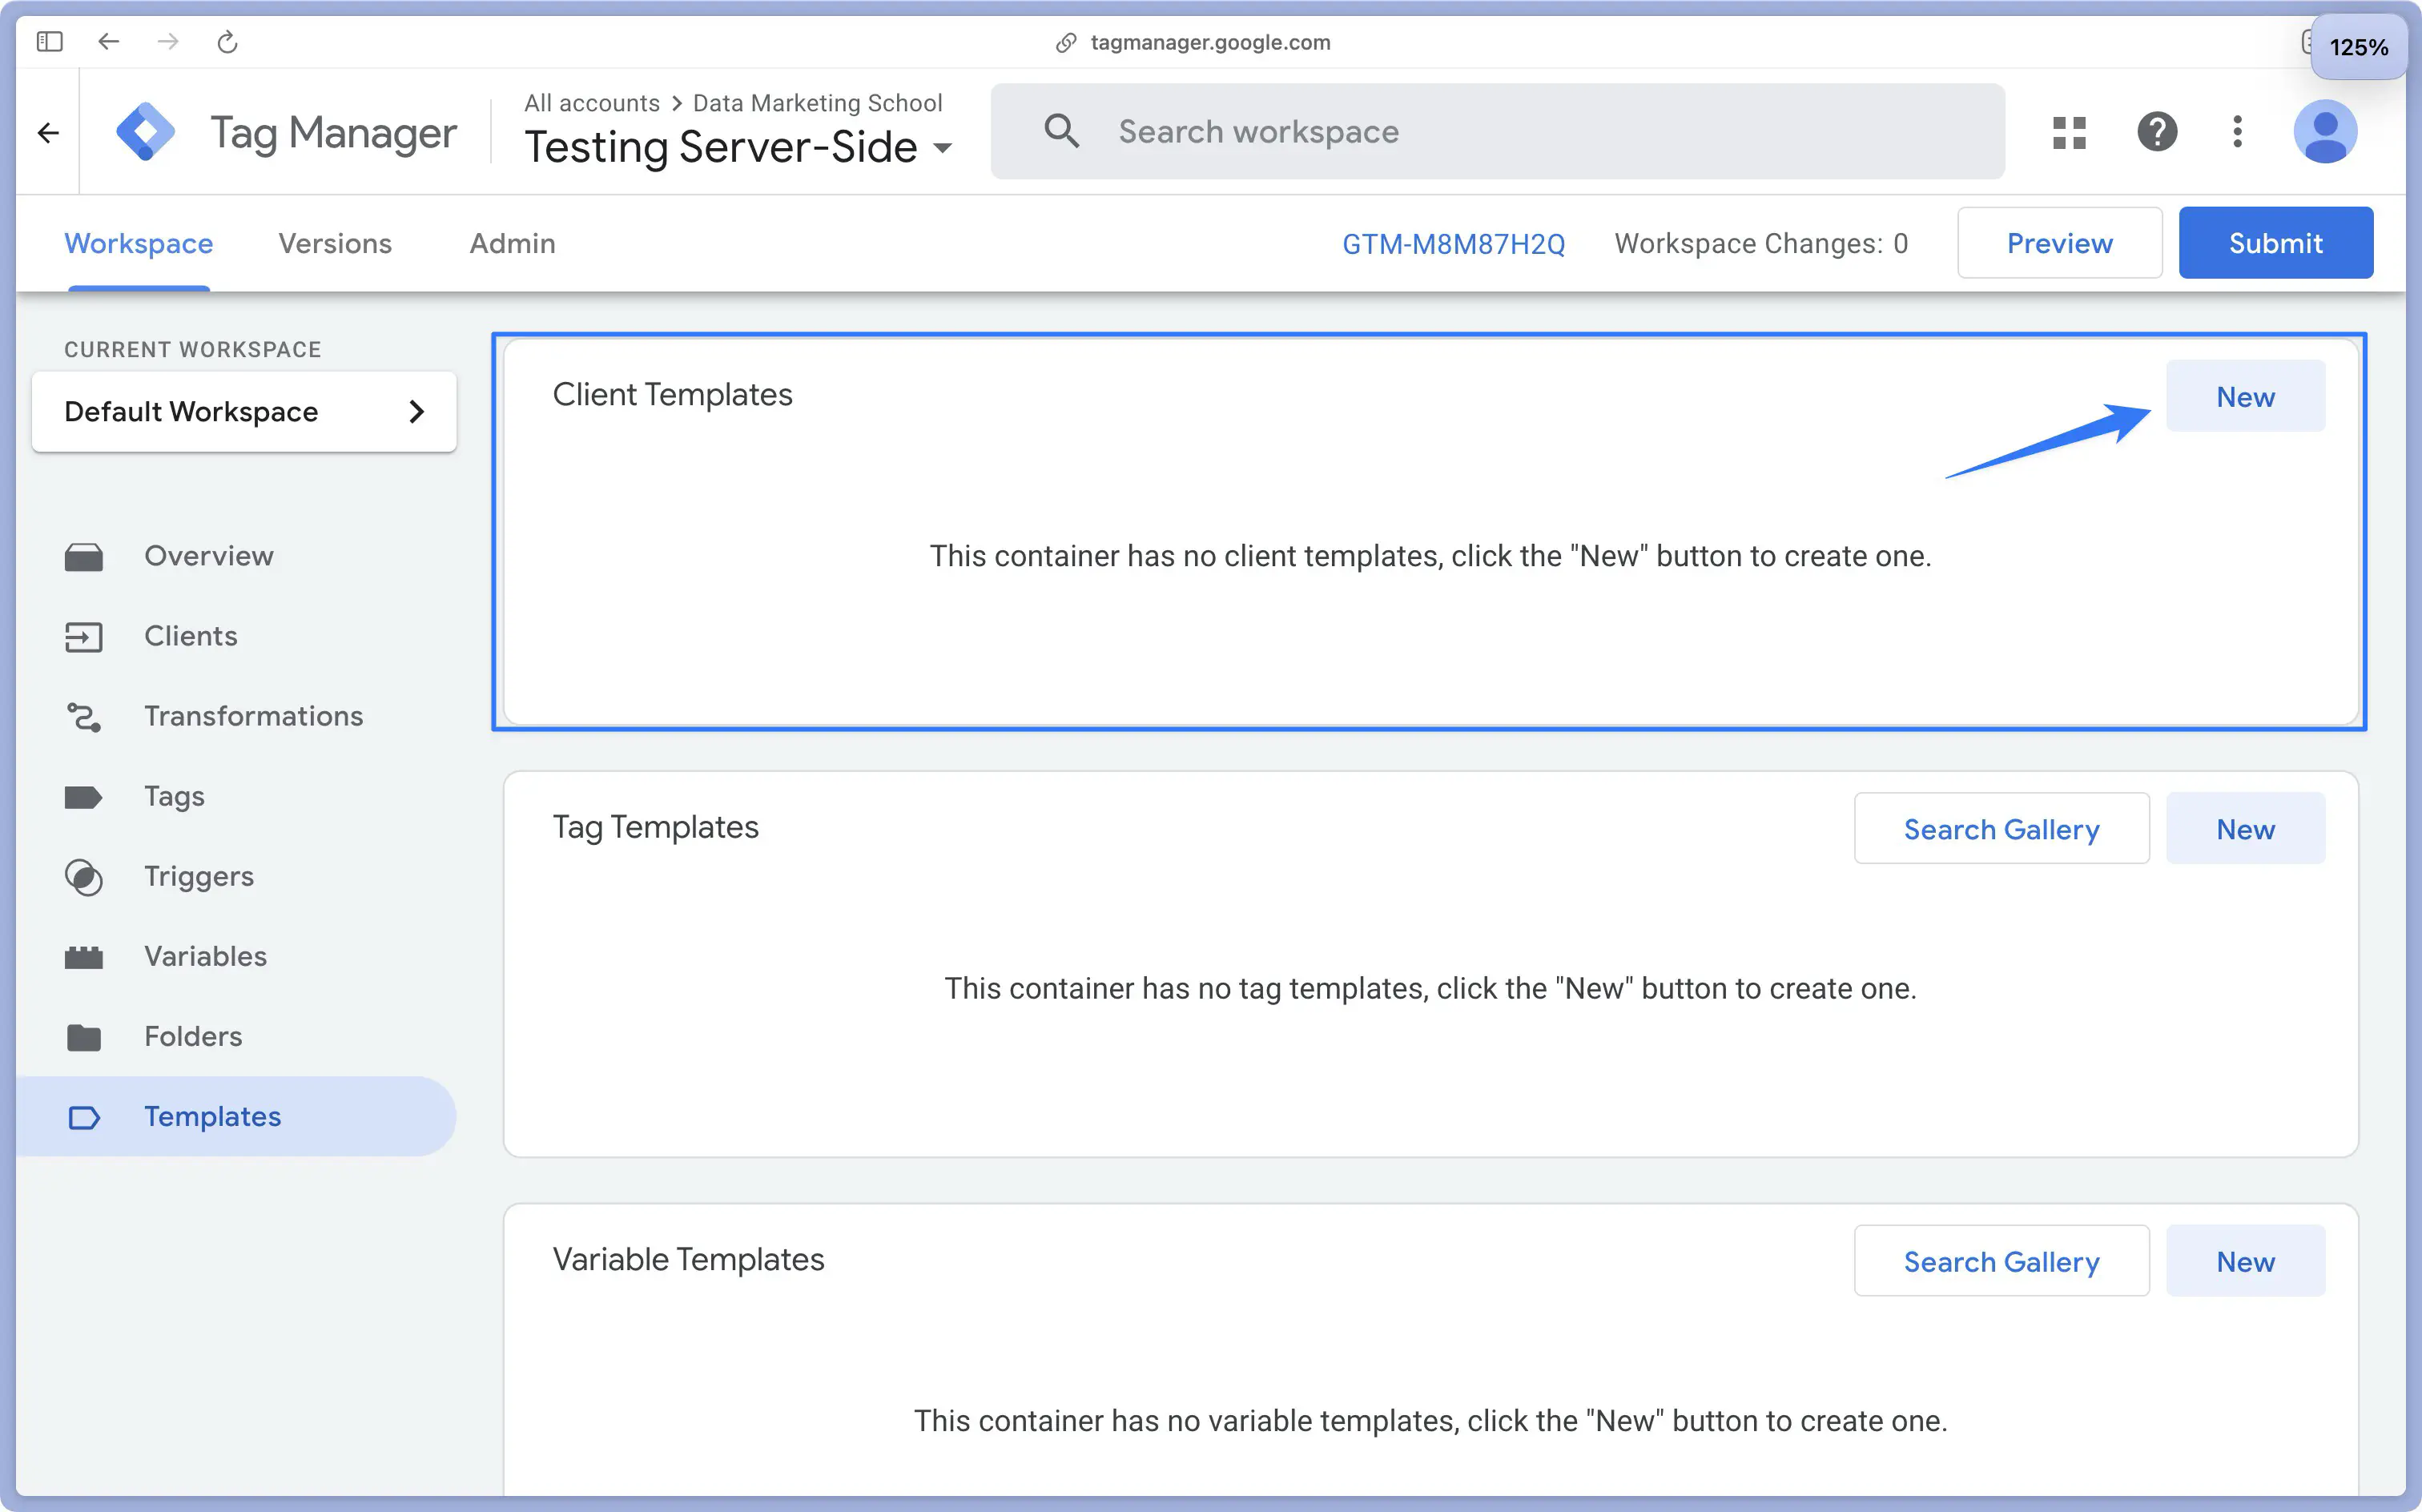This screenshot has width=2422, height=1512.
Task: Search Gallery for Tag Templates
Action: 2001,827
